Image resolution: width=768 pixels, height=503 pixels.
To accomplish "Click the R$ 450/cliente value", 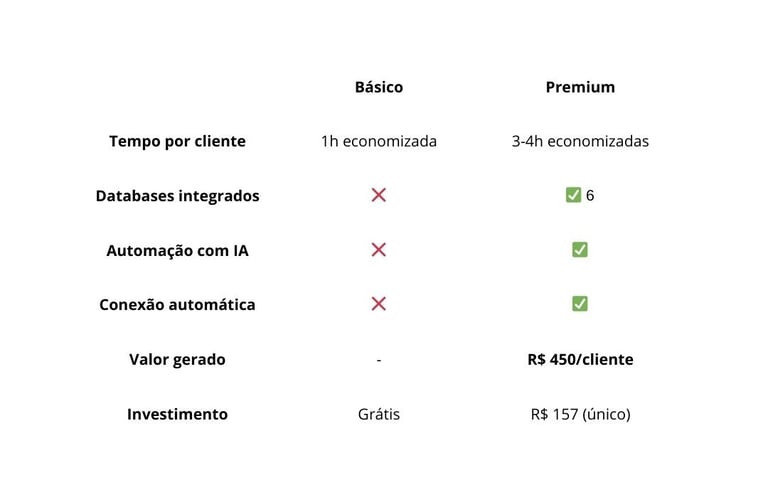I will point(580,359).
